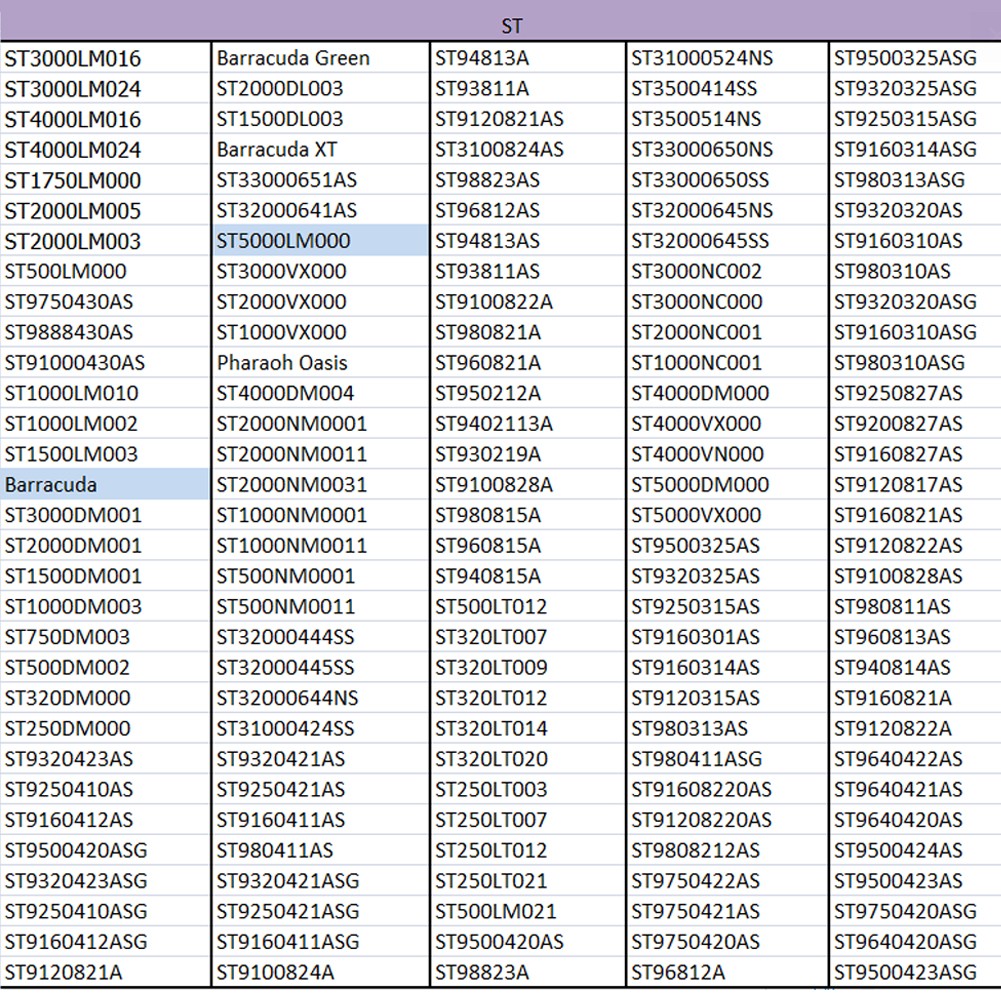This screenshot has height=1001, width=1001.
Task: Select cell ST98823A
Action: pos(528,972)
